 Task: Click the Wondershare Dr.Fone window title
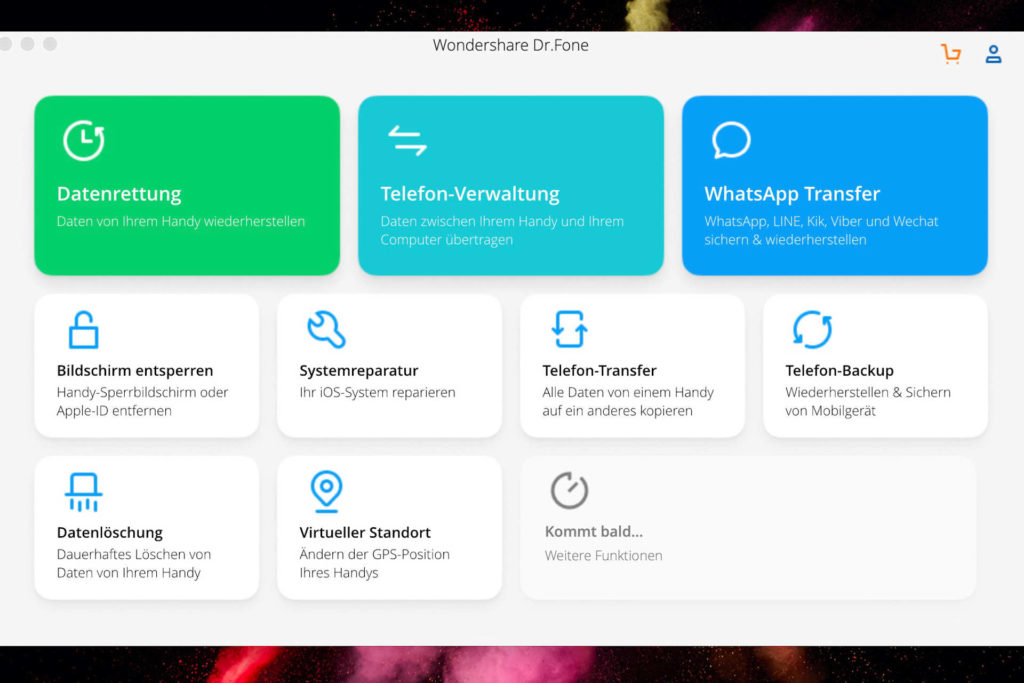click(x=511, y=45)
